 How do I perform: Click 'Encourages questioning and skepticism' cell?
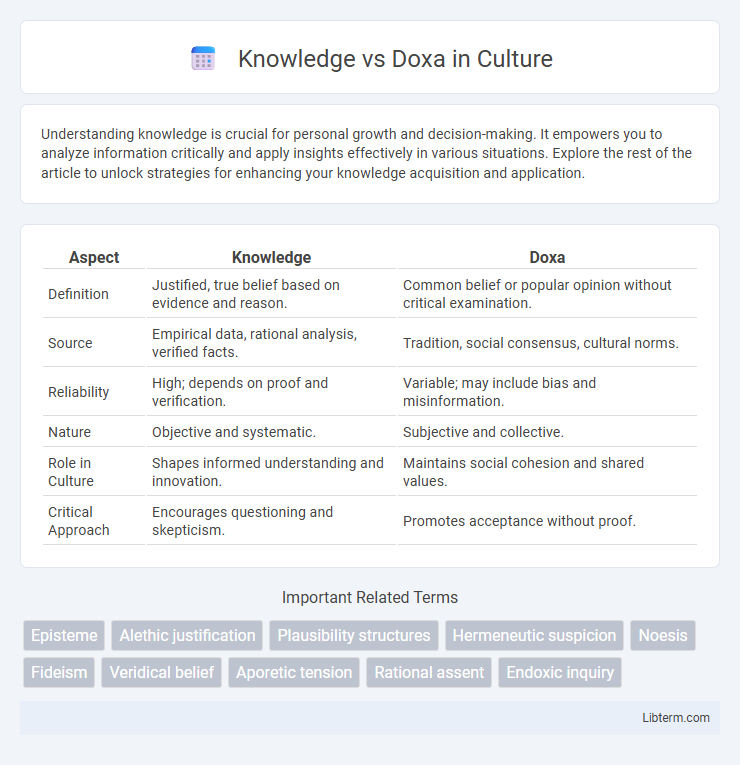(x=271, y=521)
